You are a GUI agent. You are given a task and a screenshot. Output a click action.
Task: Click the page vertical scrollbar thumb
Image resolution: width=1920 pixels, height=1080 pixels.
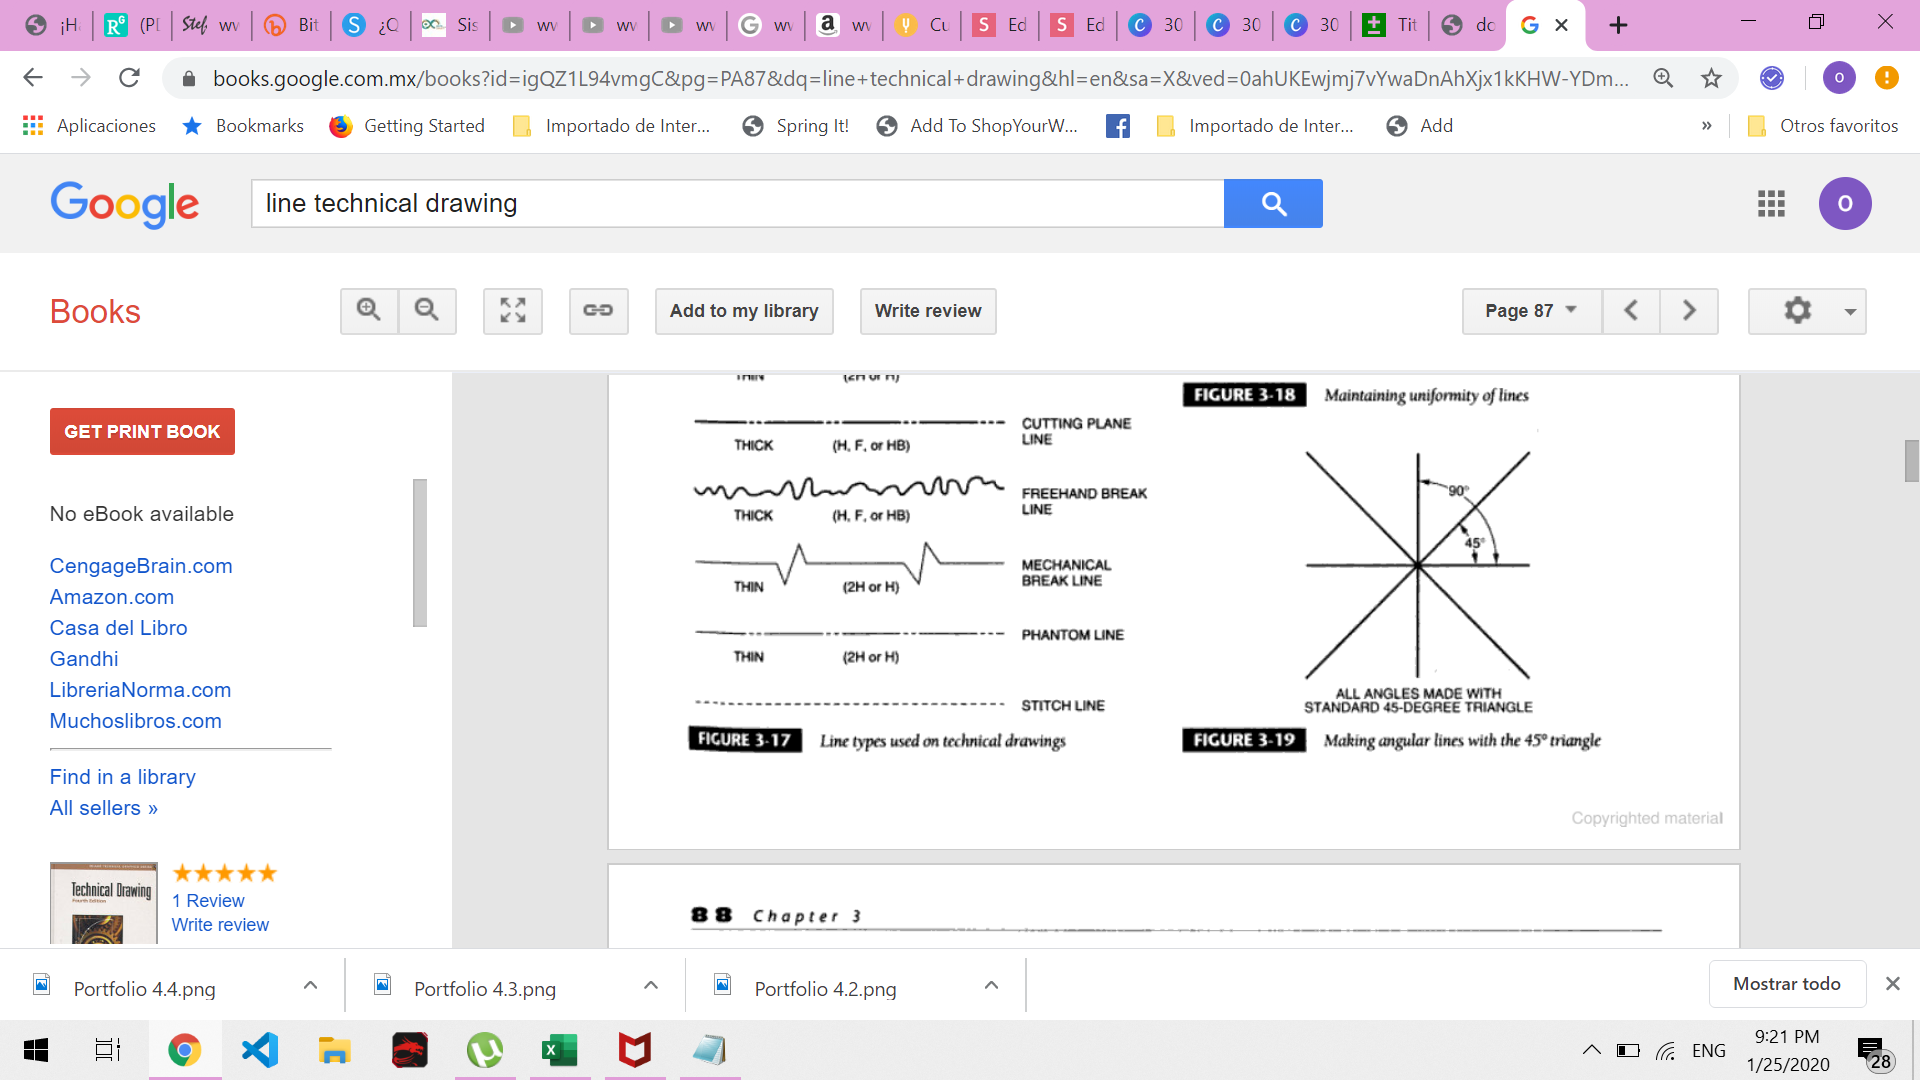coord(1911,461)
